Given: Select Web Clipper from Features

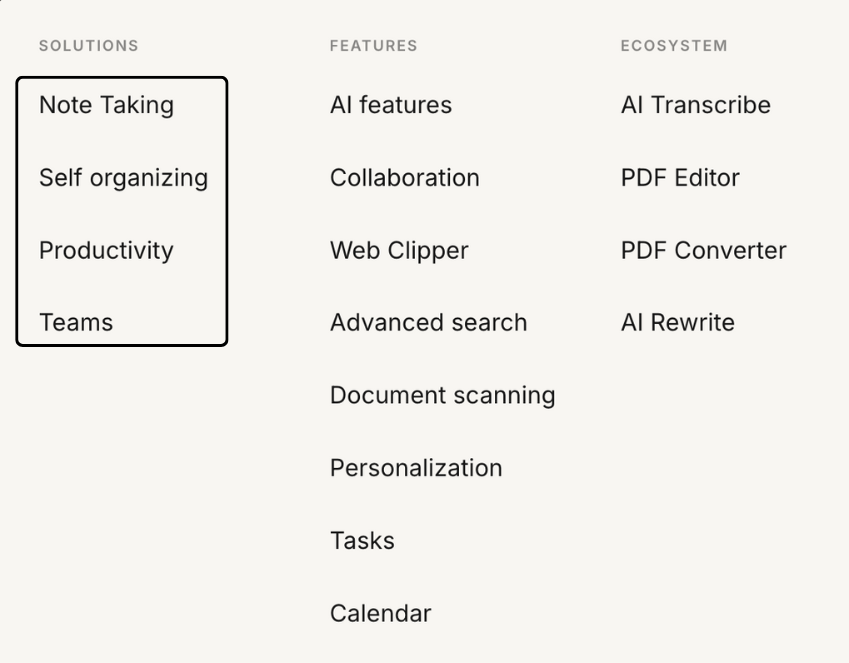Looking at the screenshot, I should (398, 250).
